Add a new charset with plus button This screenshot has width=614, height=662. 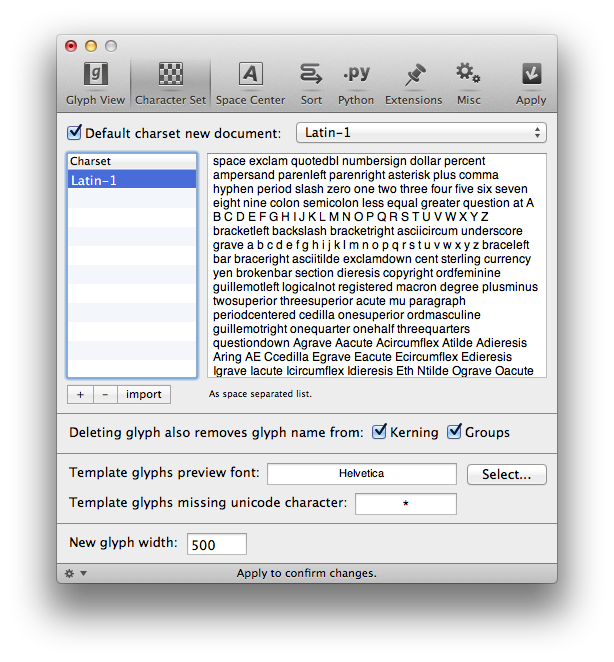point(80,394)
